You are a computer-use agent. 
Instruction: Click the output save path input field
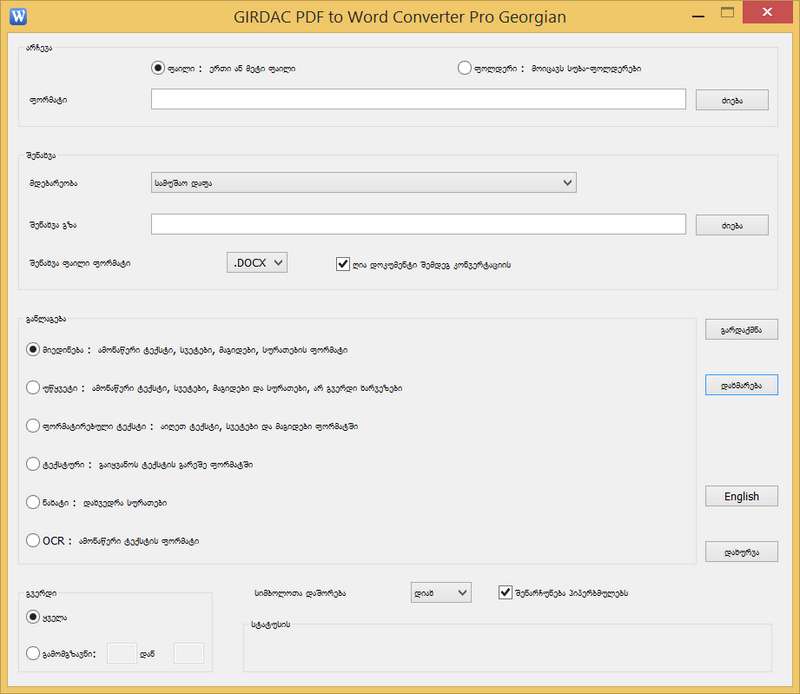[418, 224]
